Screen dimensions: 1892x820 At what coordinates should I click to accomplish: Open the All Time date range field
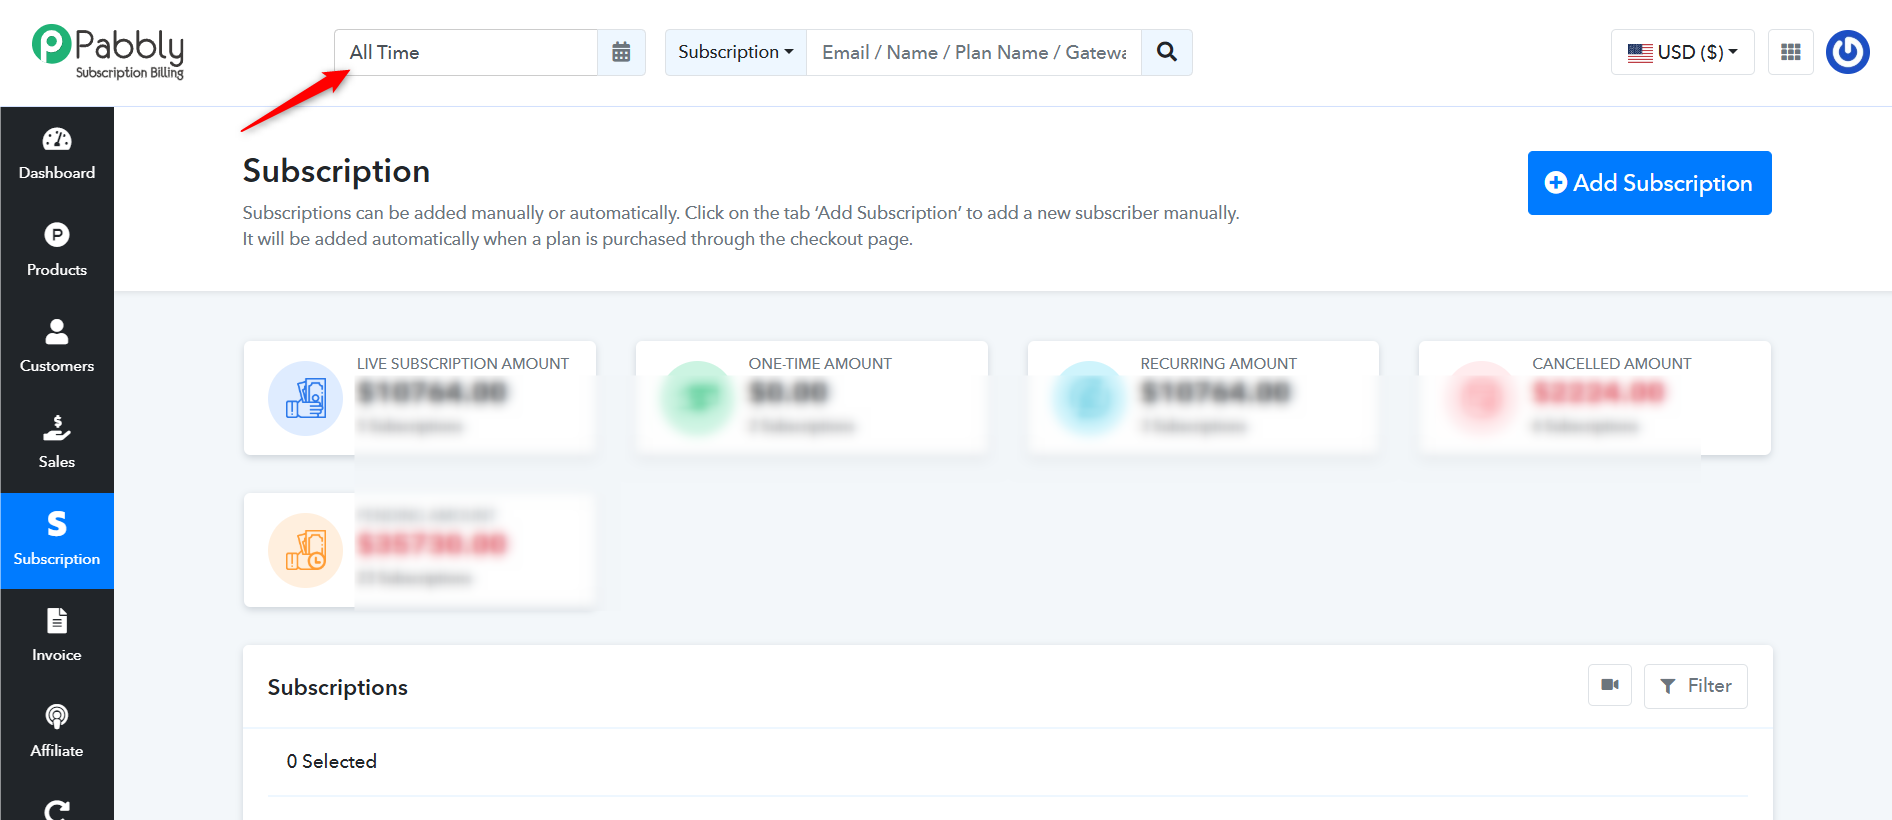[466, 52]
